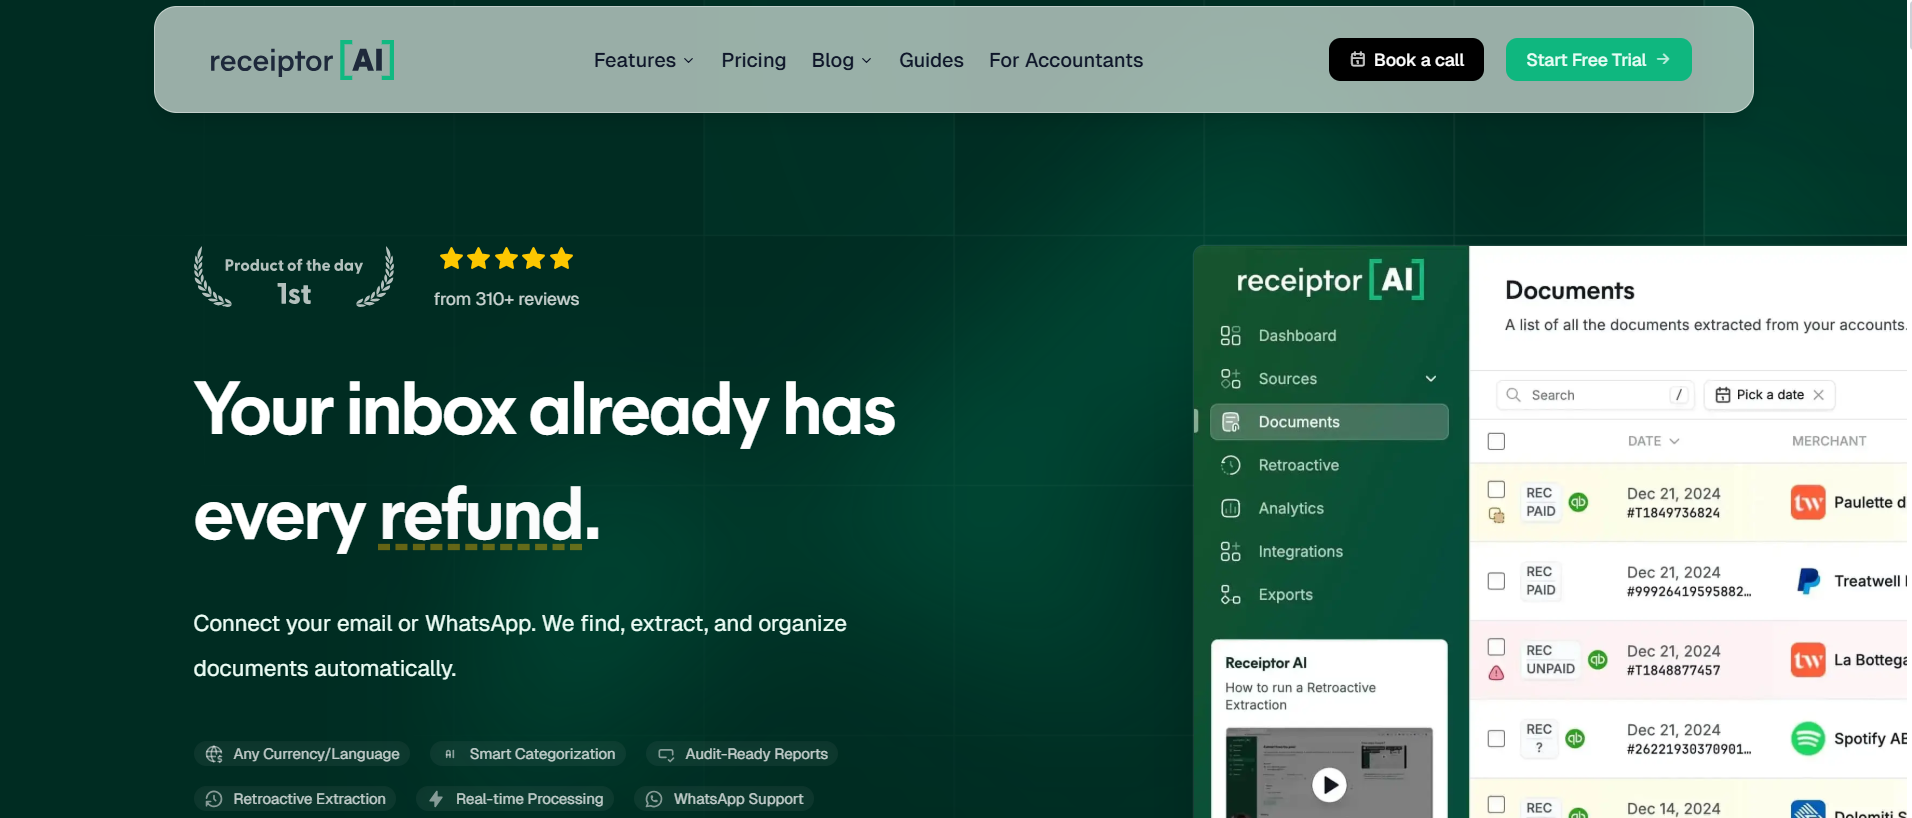
Task: Click the Product of the day badge
Action: tap(294, 278)
